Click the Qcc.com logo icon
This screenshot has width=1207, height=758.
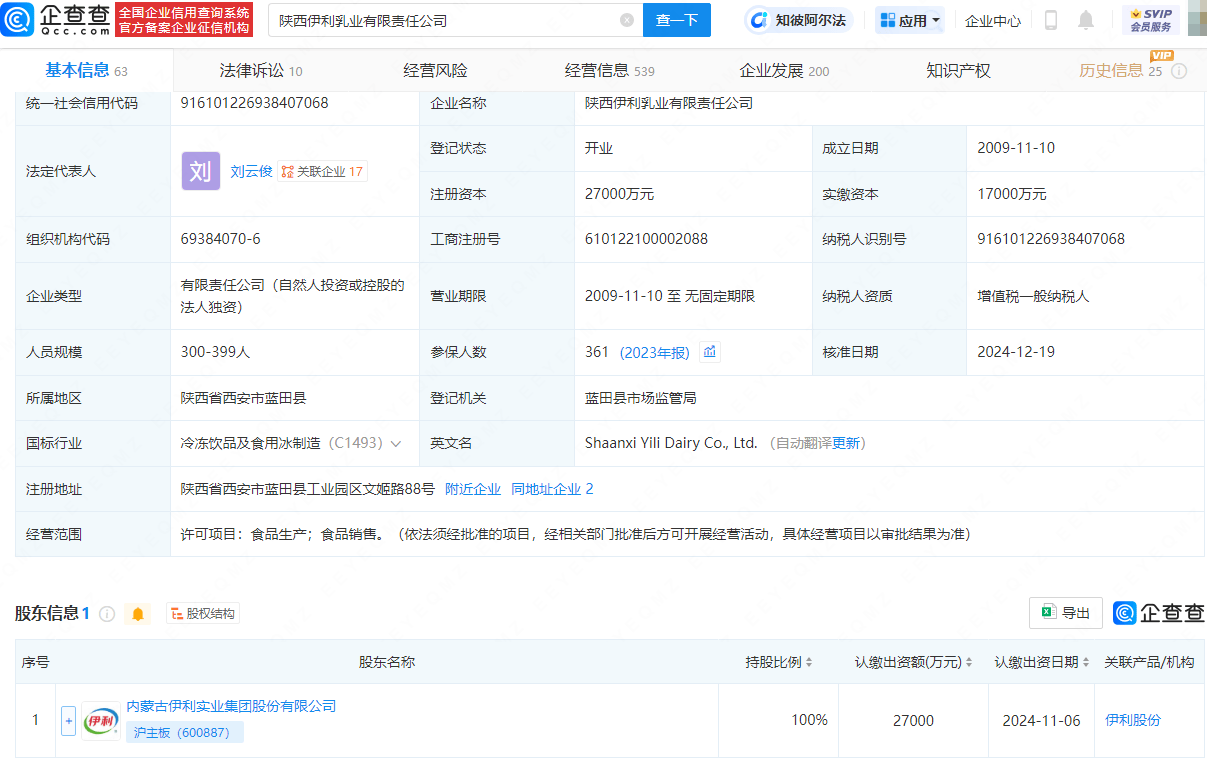pyautogui.click(x=19, y=19)
